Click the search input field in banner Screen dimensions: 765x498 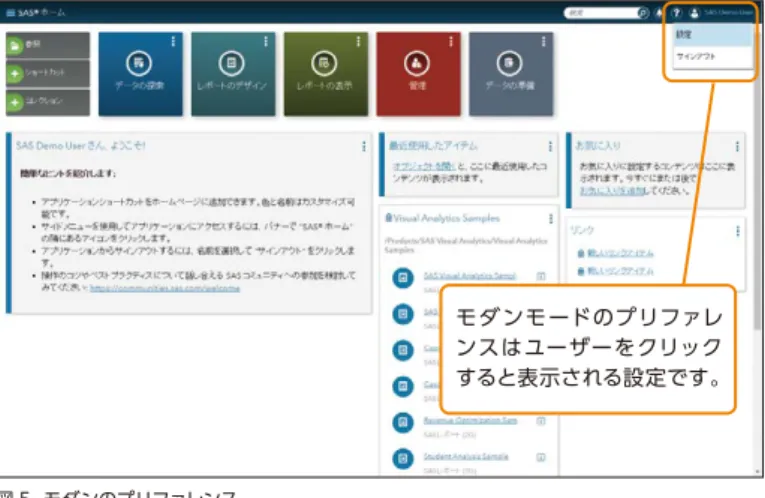(x=602, y=13)
